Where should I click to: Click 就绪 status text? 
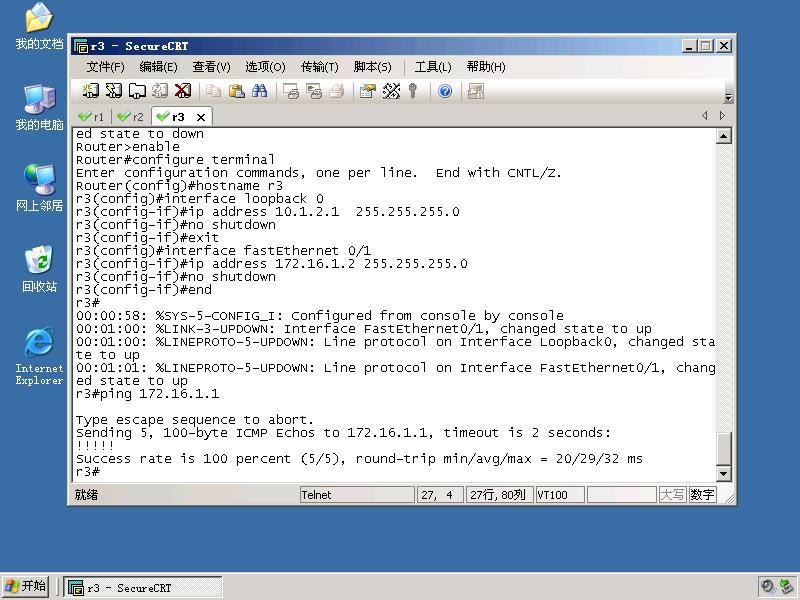[x=86, y=494]
